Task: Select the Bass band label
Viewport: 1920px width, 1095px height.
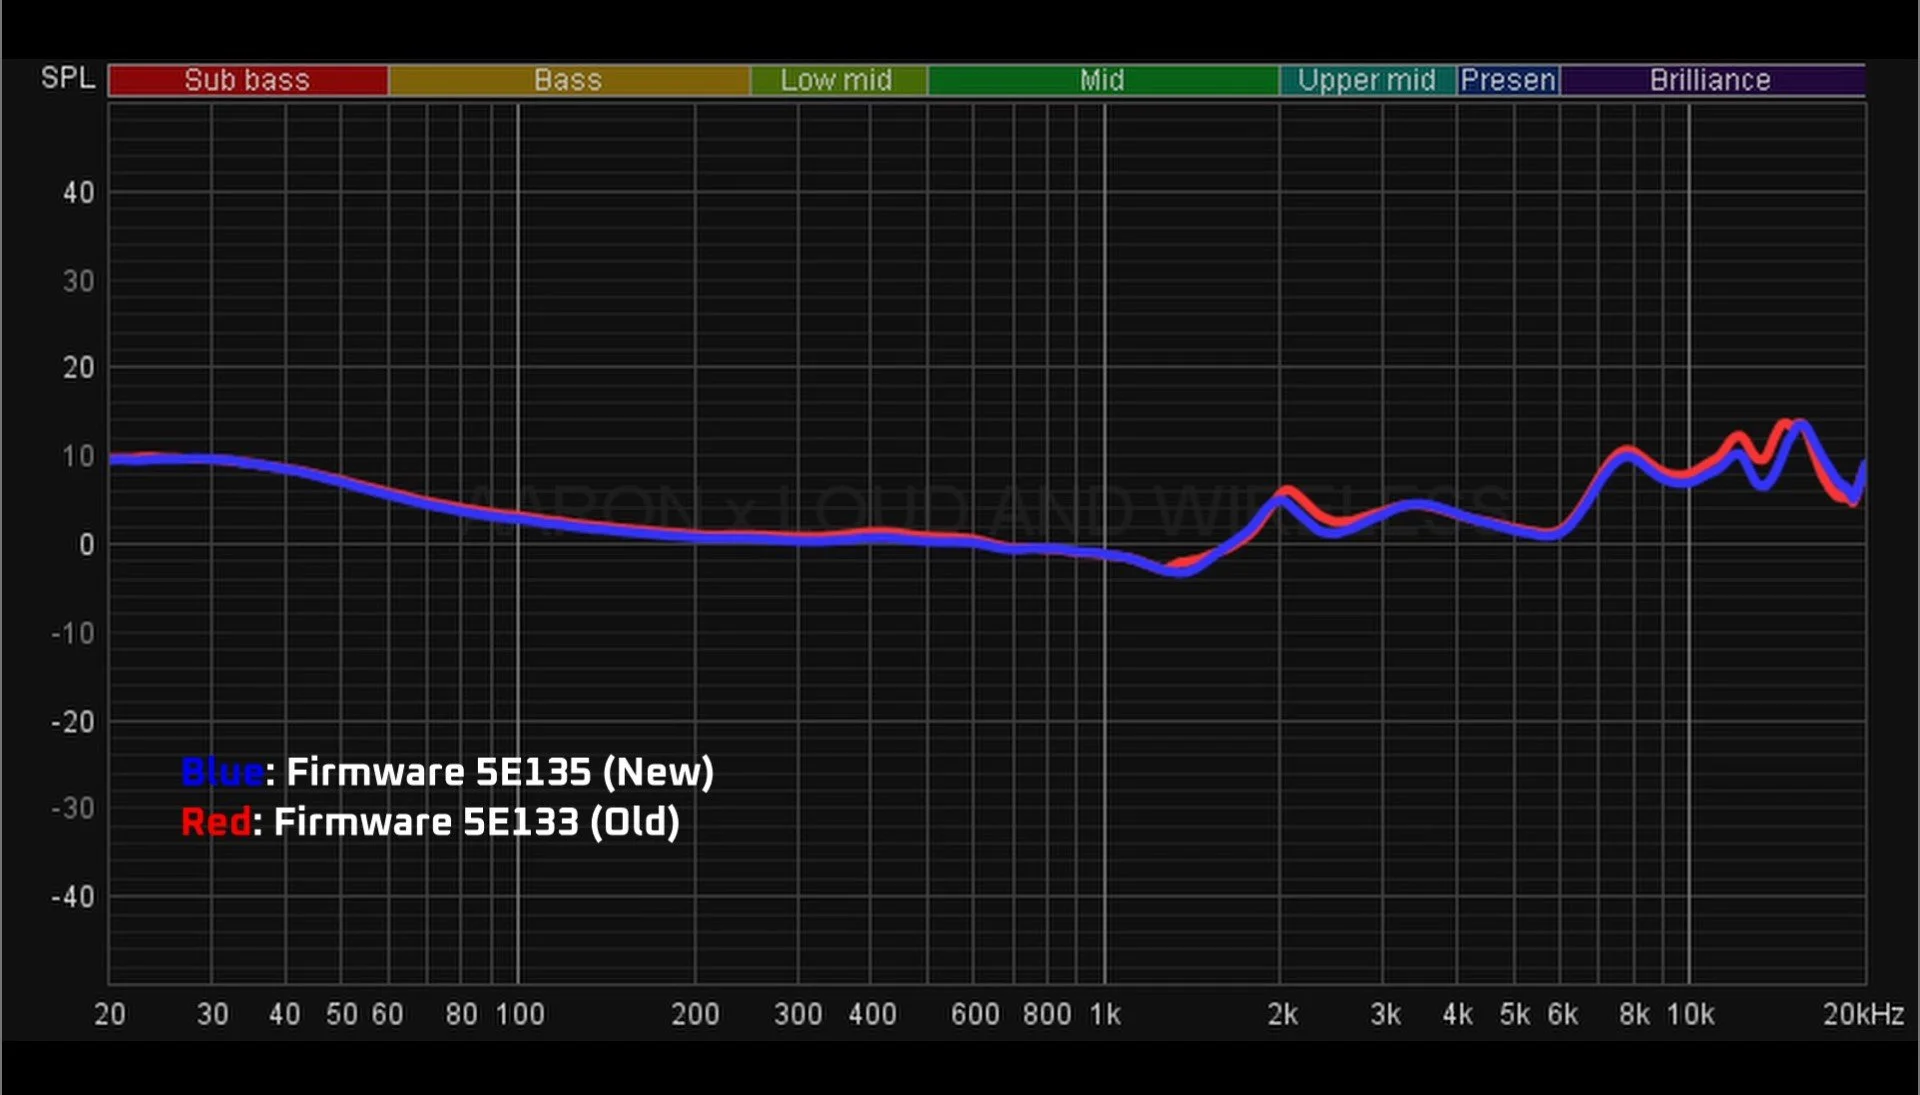Action: [568, 80]
